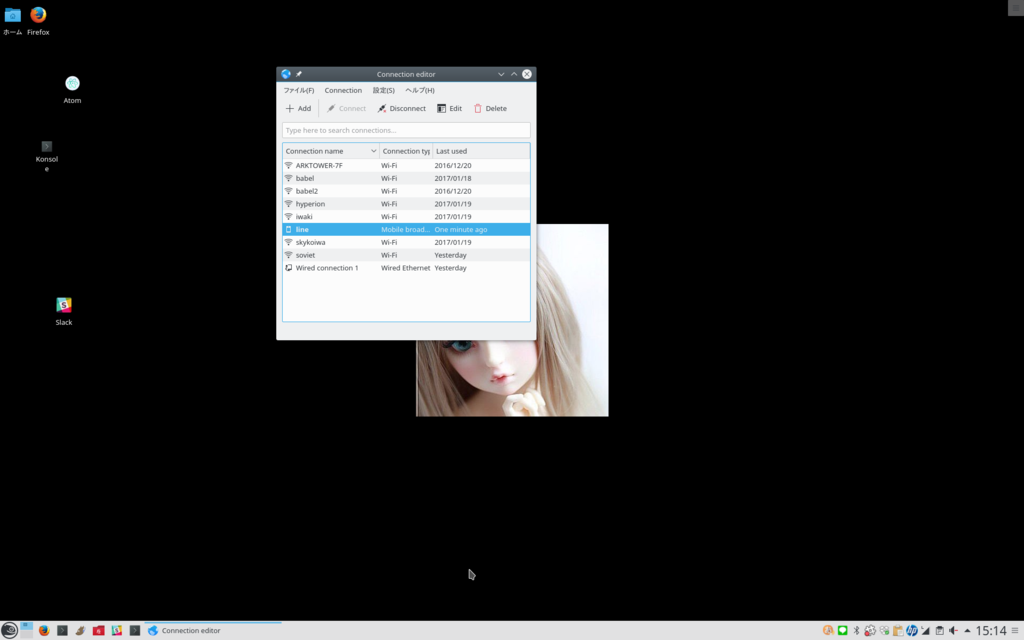Launch Firefox from the desktop
The image size is (1024, 640).
[x=38, y=16]
